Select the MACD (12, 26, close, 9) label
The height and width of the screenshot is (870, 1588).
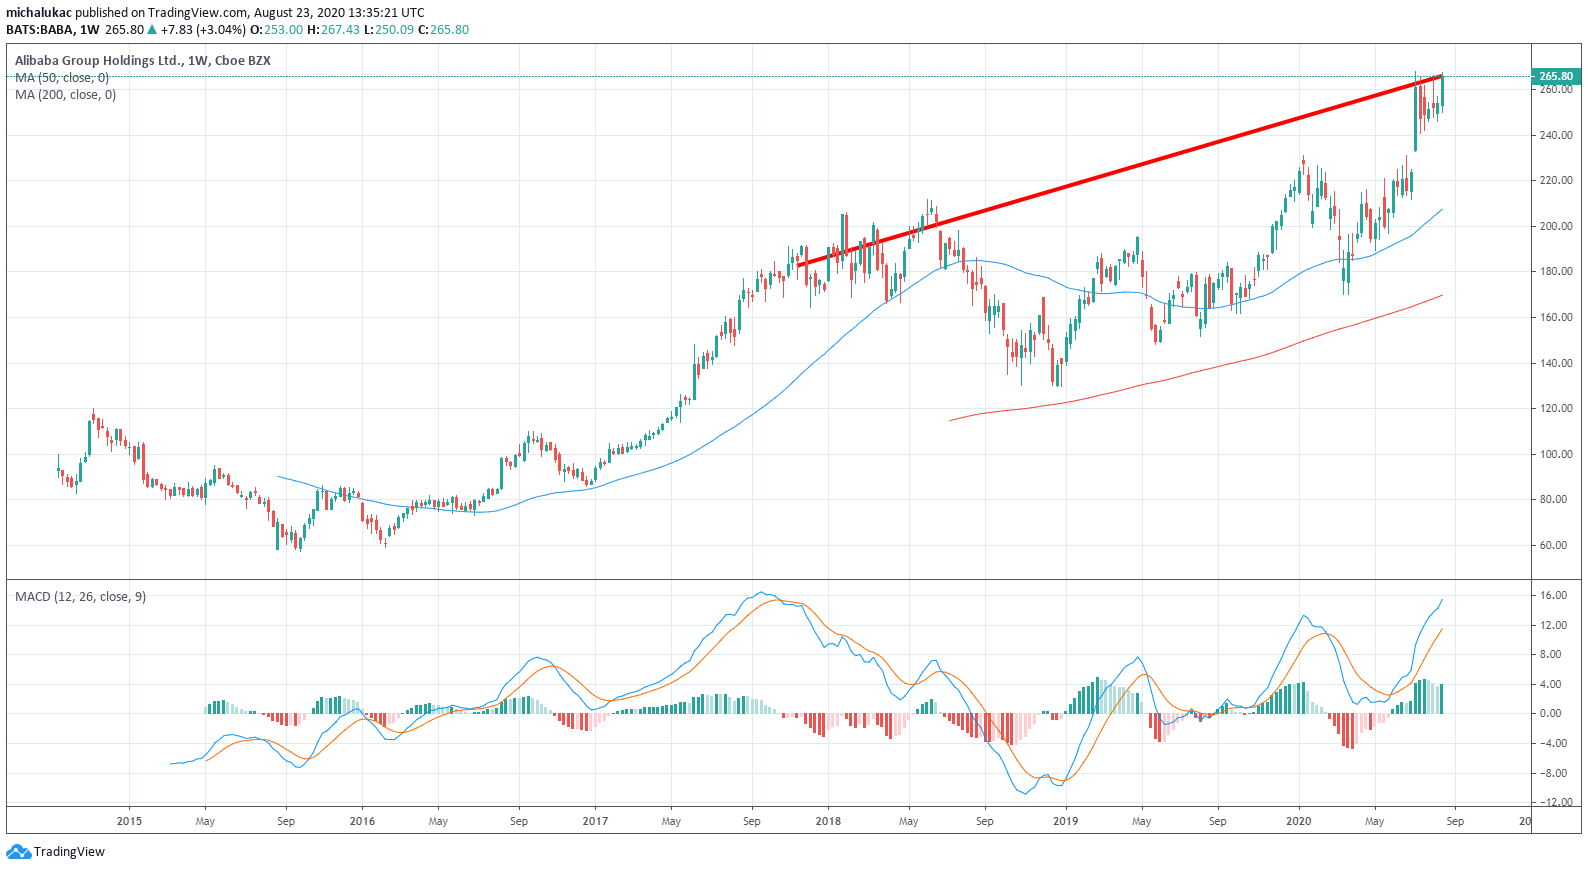coord(80,596)
